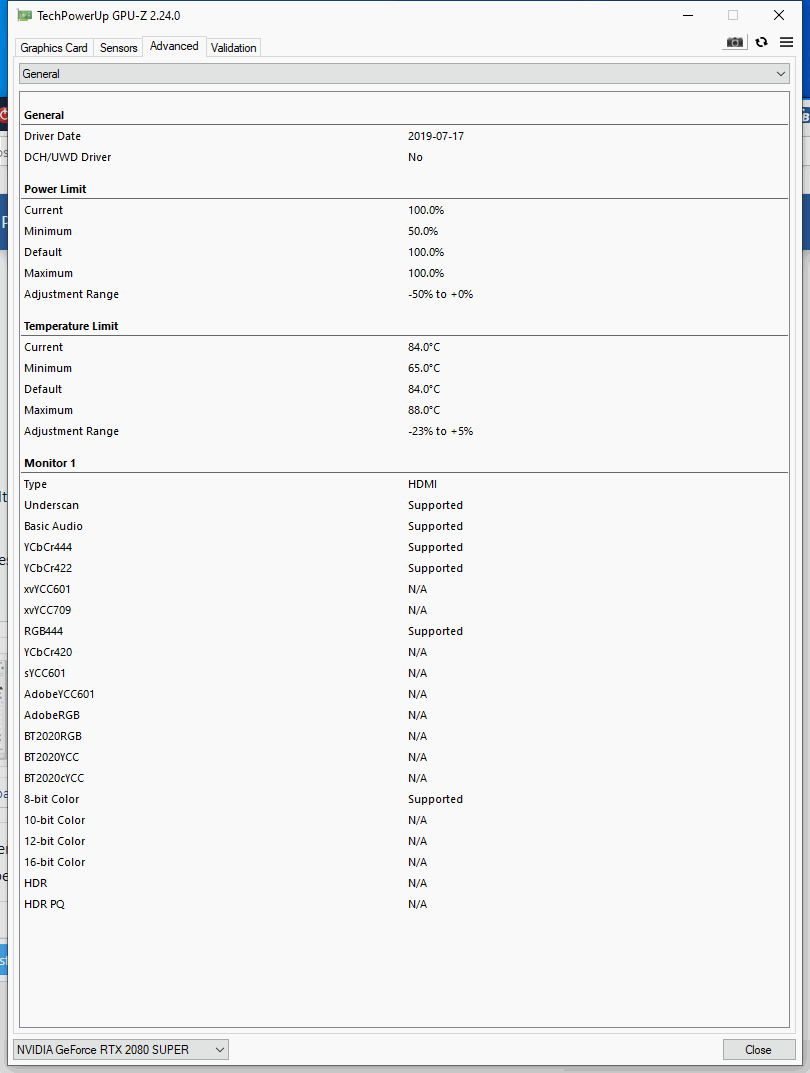Select the monitor Type value HDMI

(422, 484)
